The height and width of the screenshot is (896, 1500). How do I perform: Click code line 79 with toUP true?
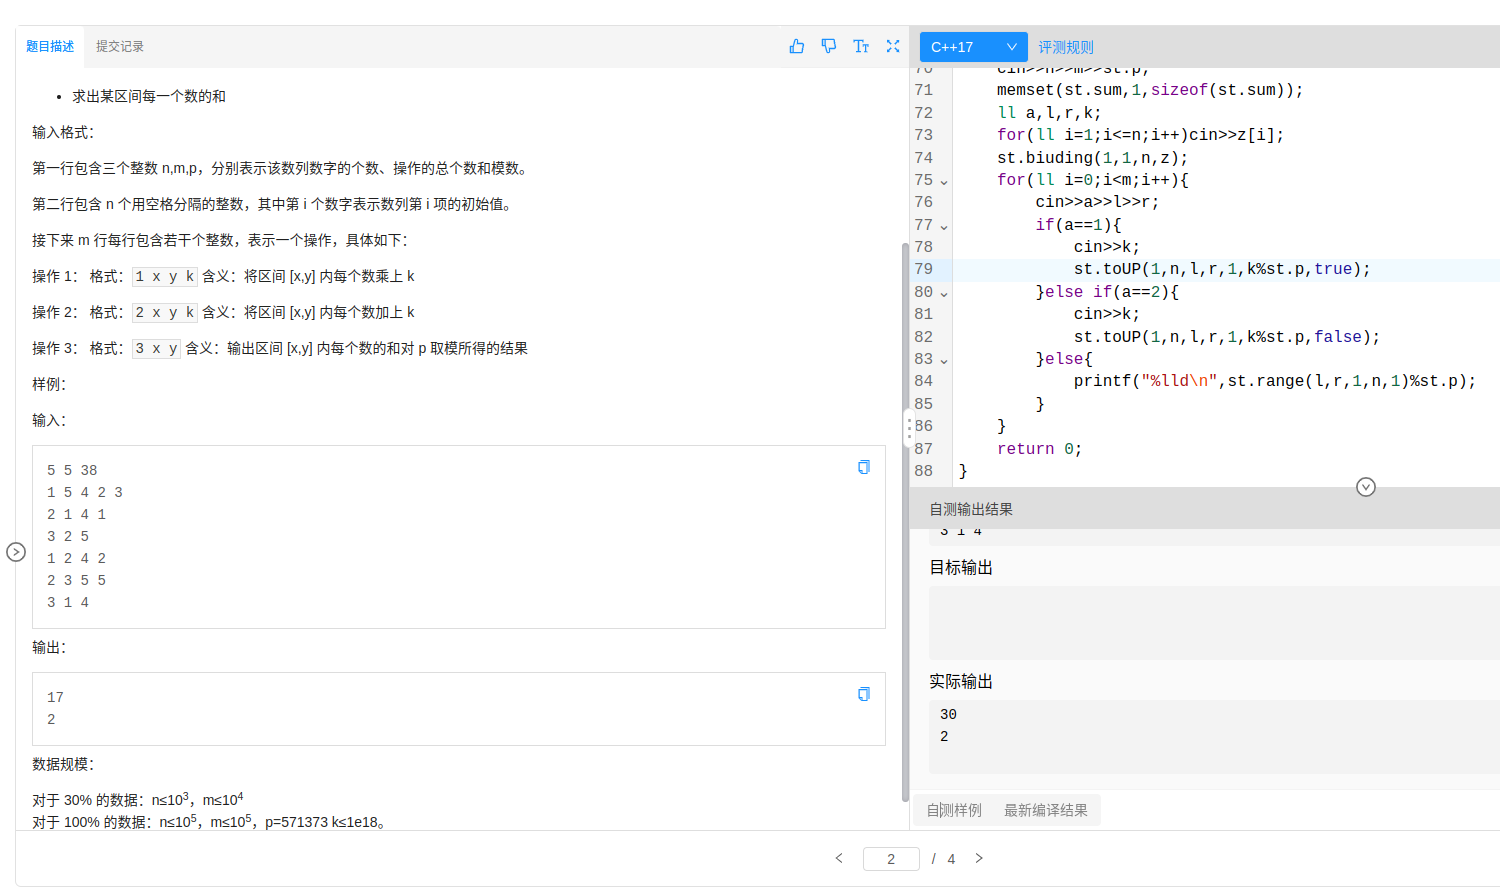(x=1221, y=269)
